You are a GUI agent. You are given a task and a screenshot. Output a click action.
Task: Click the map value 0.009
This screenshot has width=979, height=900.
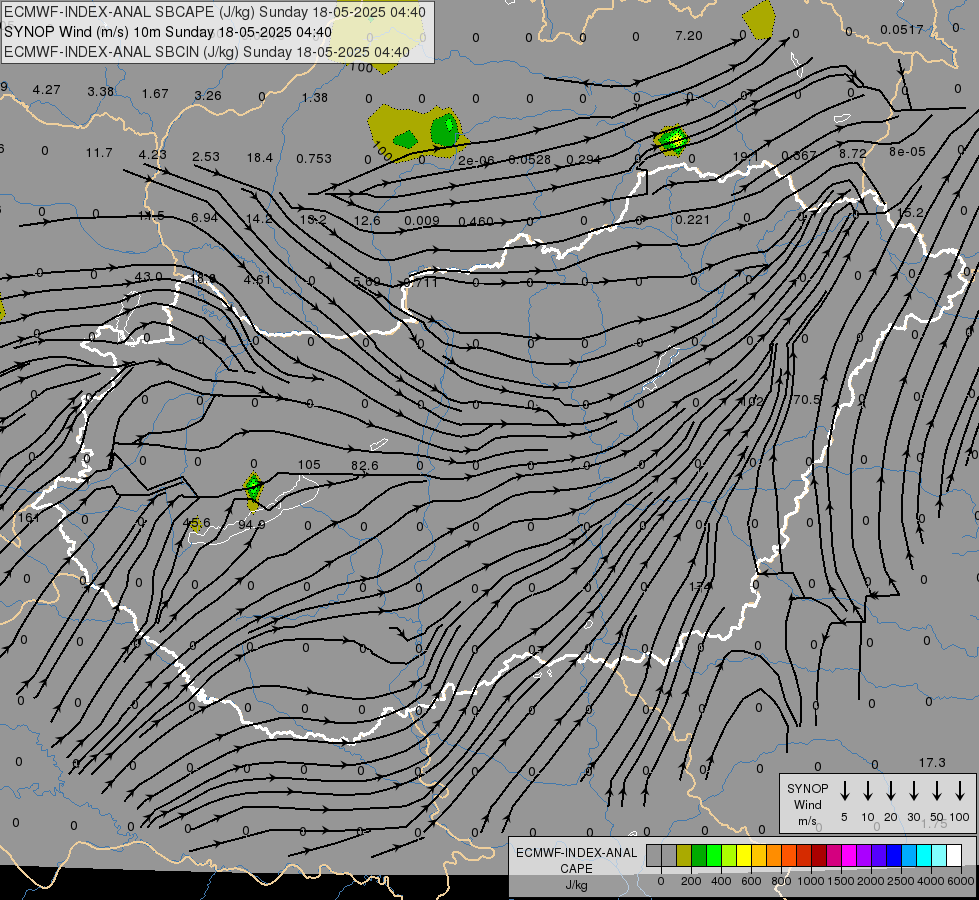pyautogui.click(x=421, y=220)
